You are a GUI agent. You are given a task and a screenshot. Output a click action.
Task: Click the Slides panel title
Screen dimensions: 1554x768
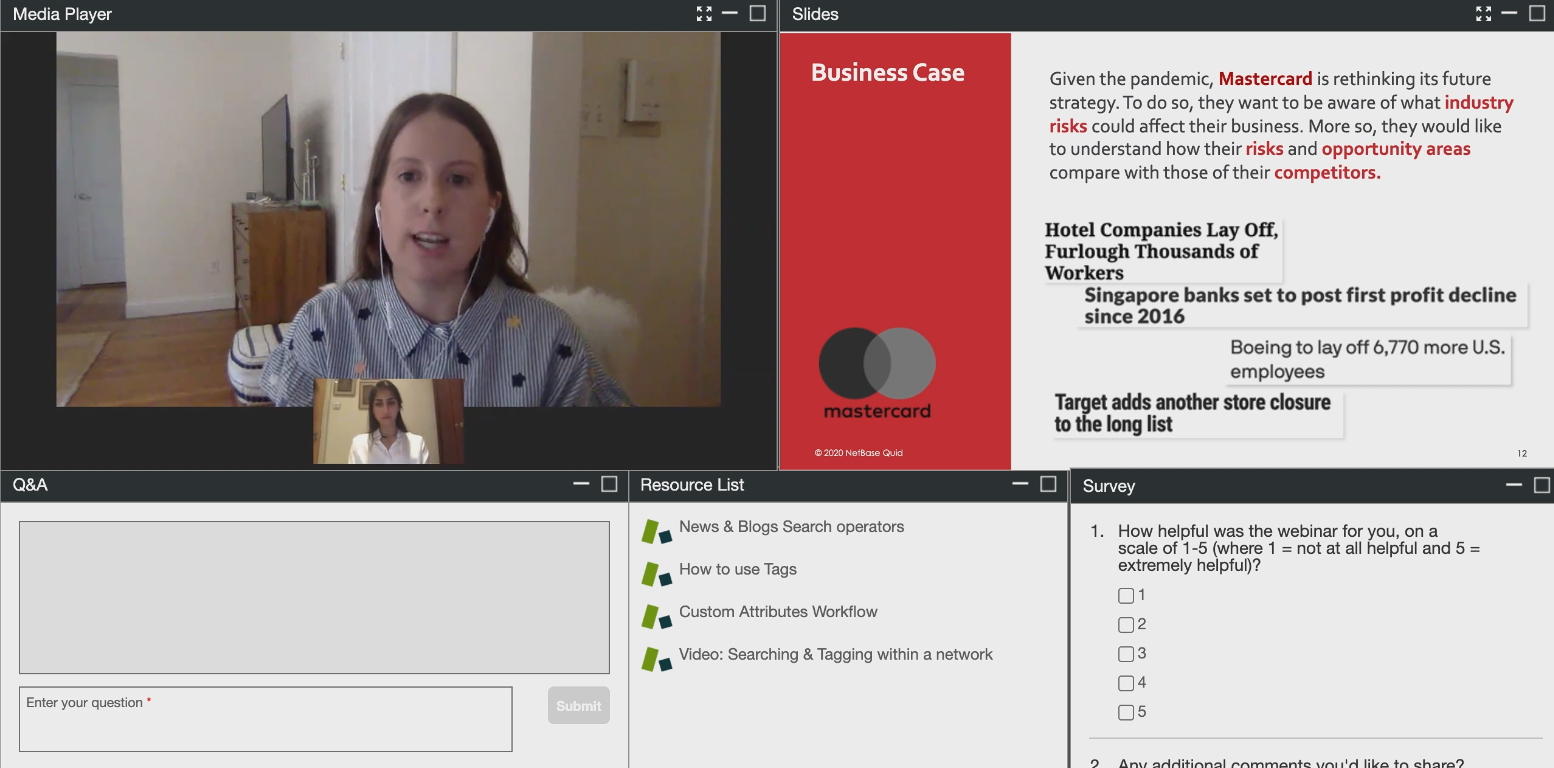point(815,14)
